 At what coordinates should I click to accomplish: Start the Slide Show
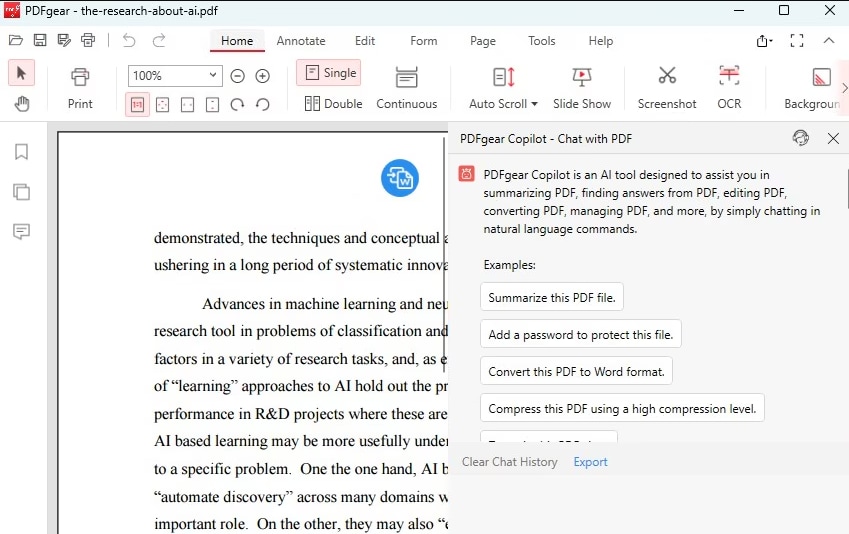(x=582, y=88)
